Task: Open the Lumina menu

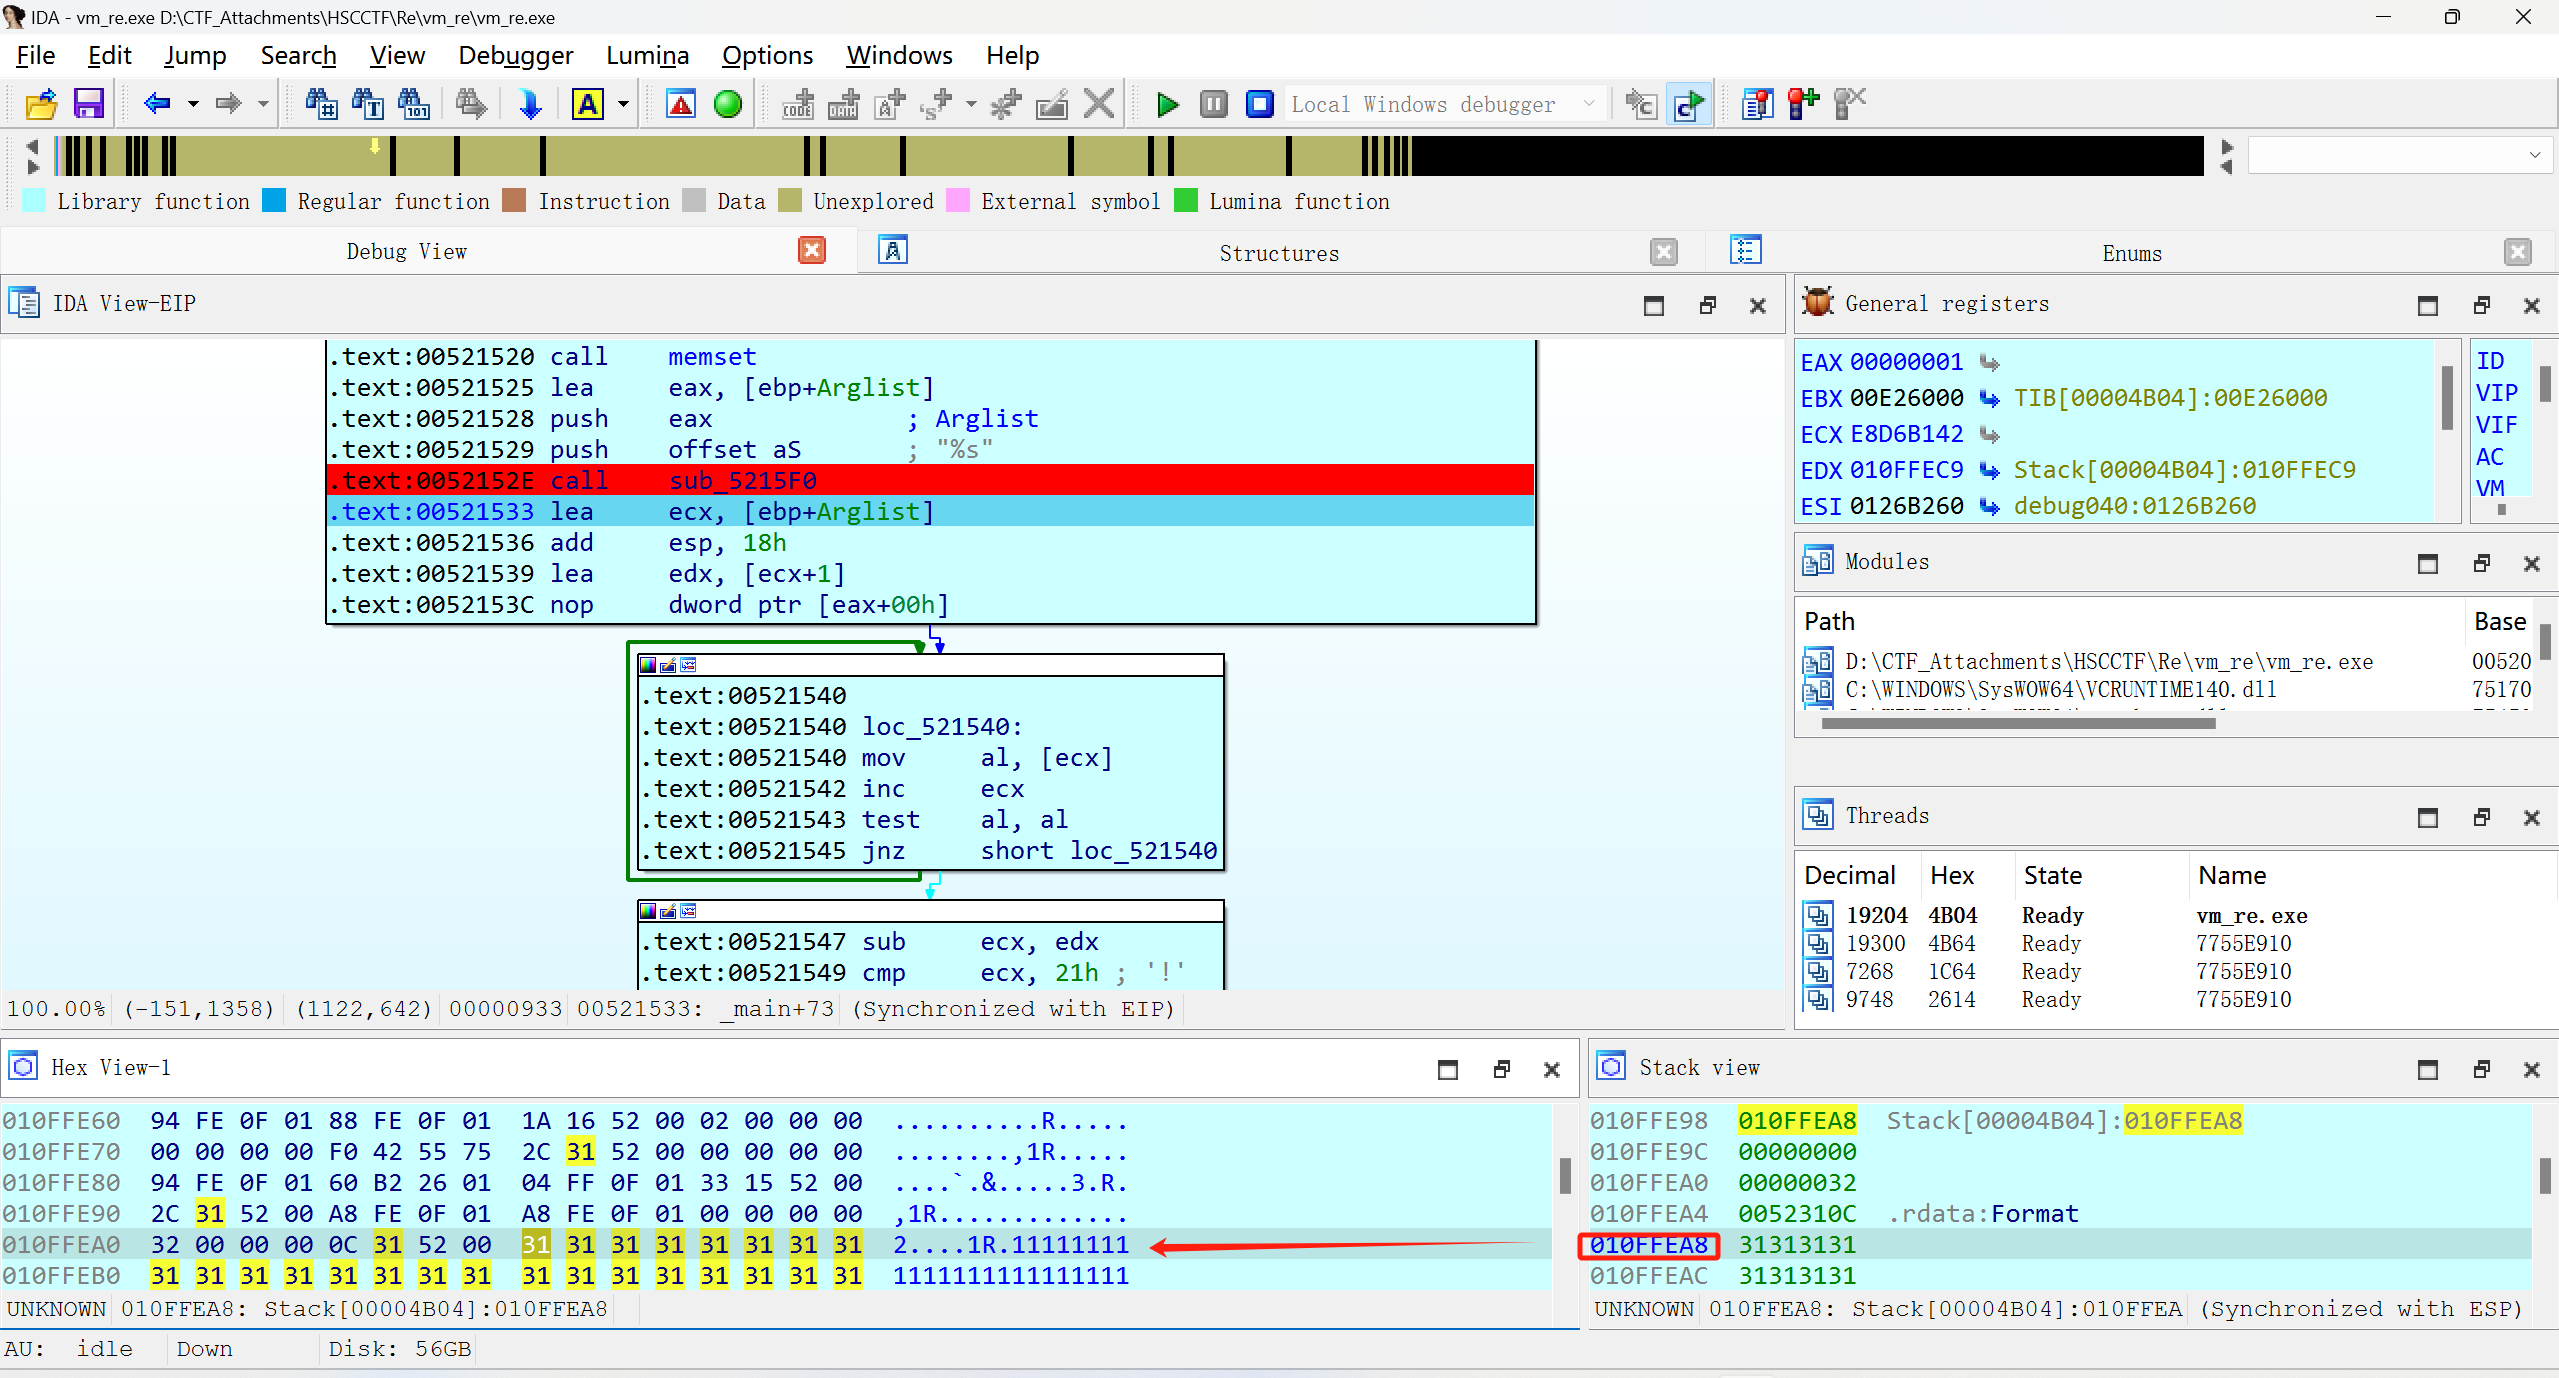Action: coord(647,55)
